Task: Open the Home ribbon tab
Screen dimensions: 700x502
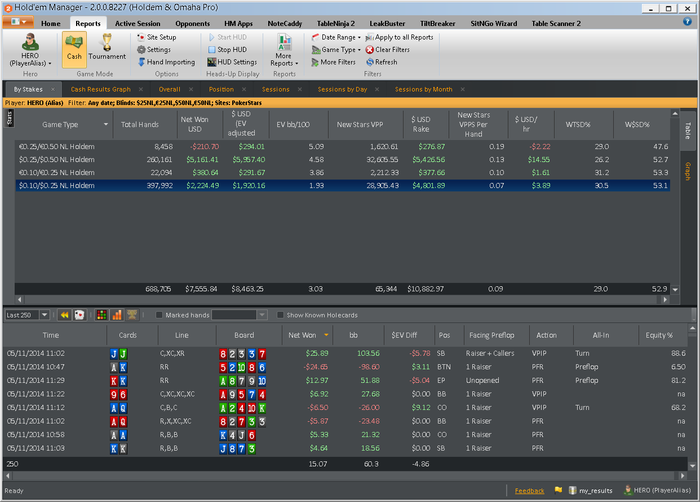Action: pos(51,24)
